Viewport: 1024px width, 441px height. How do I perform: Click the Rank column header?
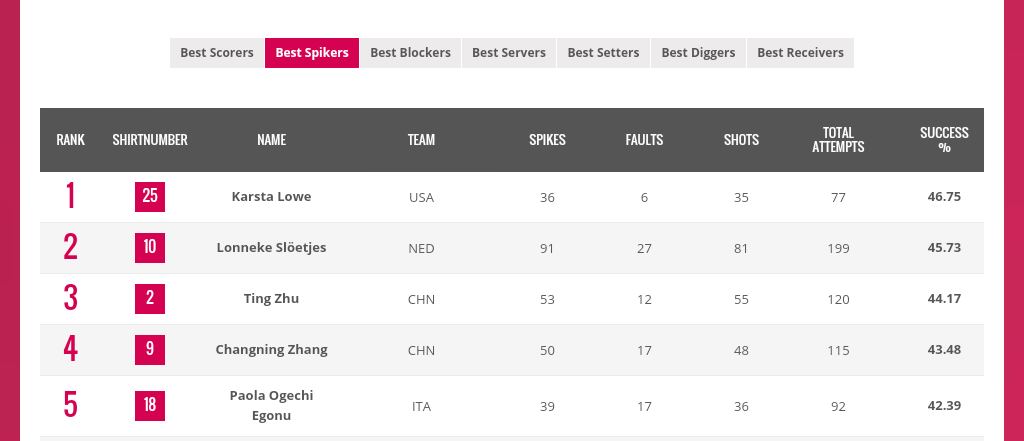[x=70, y=140]
